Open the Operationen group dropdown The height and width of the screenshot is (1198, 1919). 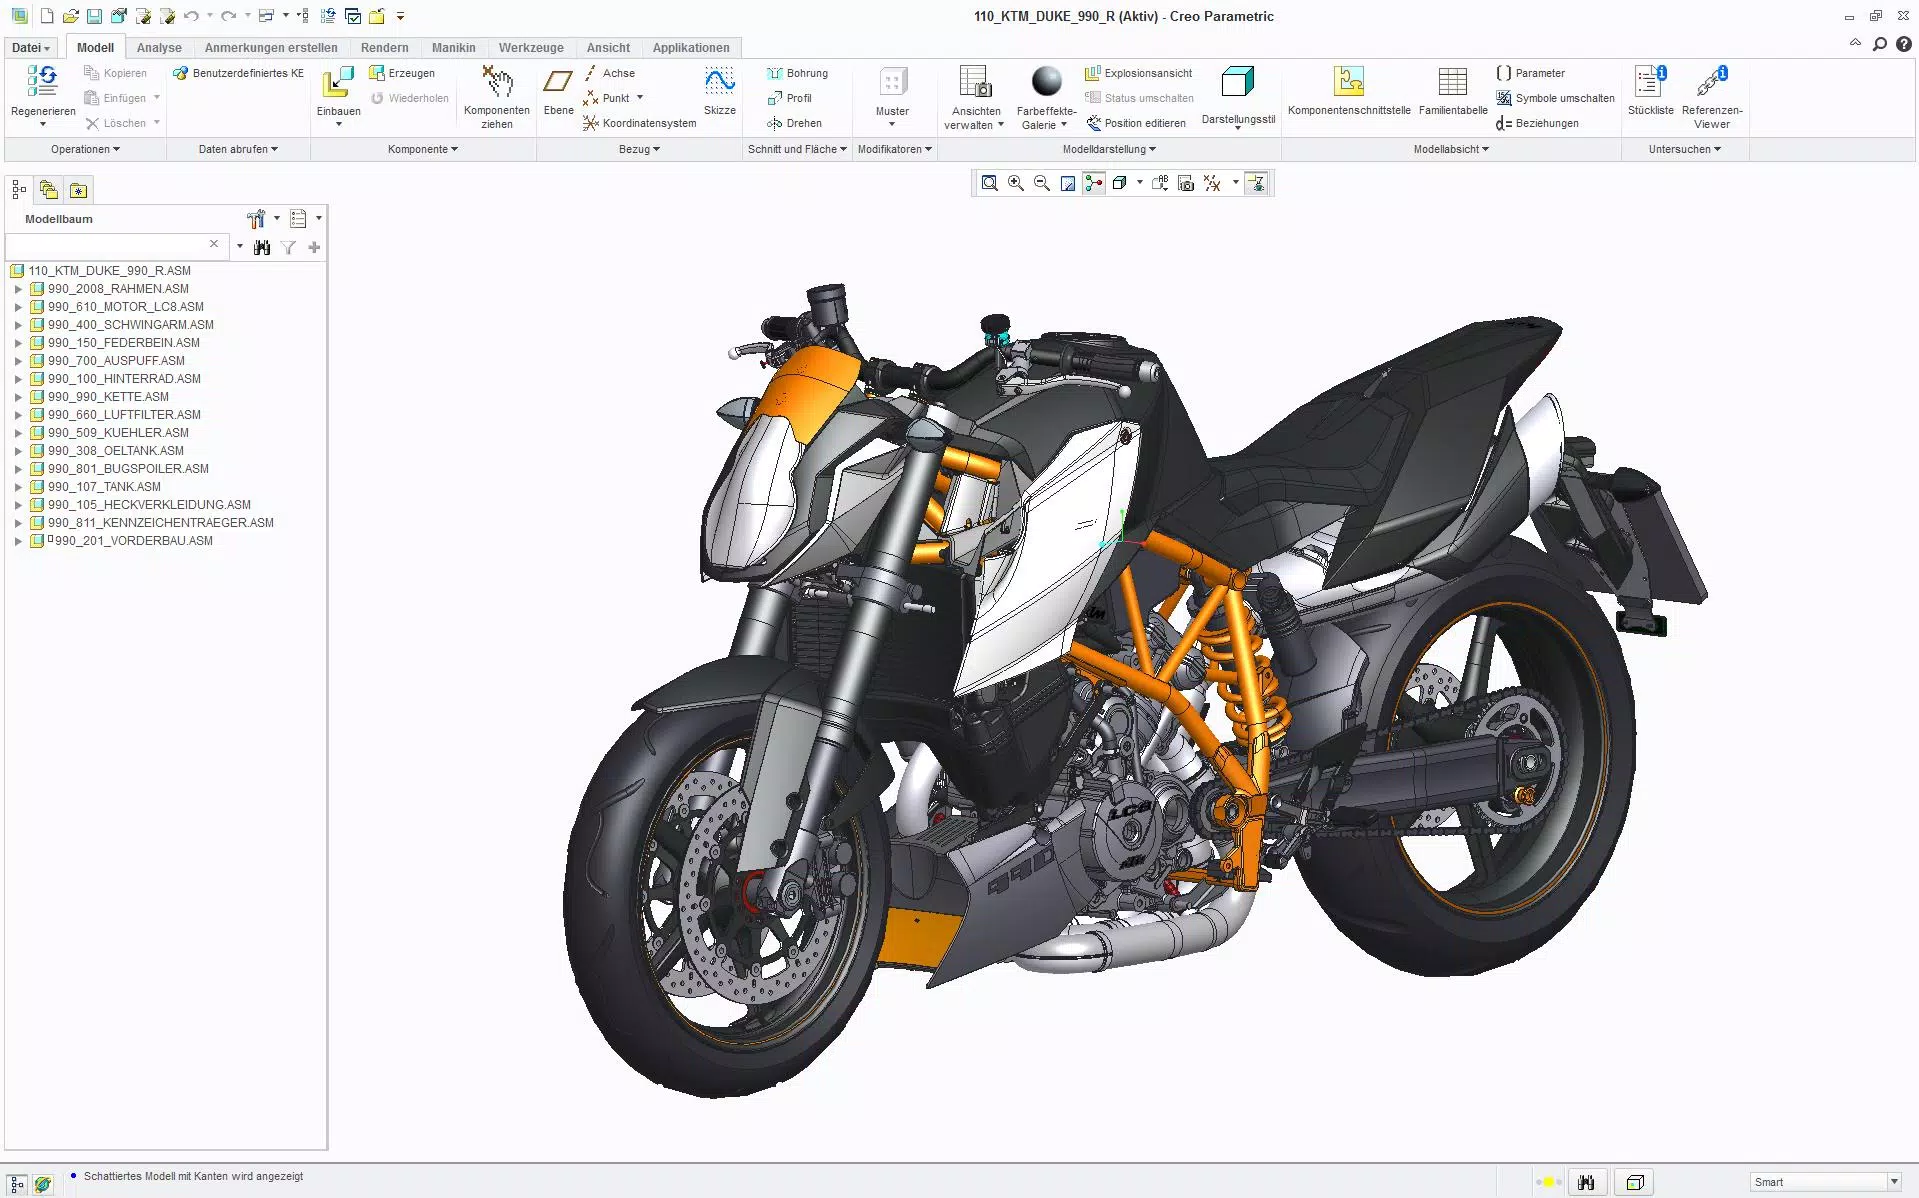tap(85, 149)
